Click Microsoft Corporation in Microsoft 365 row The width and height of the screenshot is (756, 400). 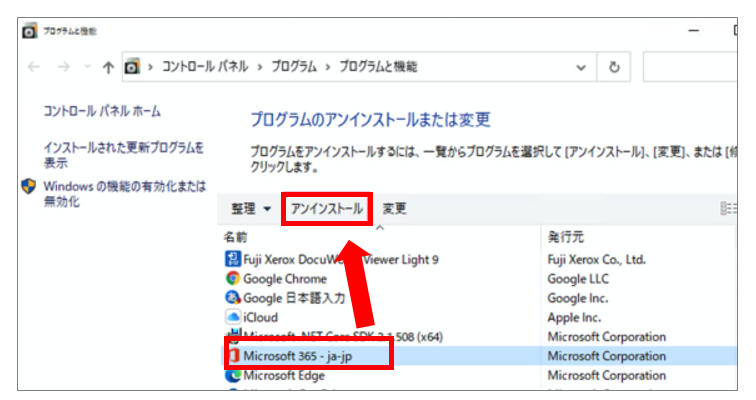pos(607,356)
